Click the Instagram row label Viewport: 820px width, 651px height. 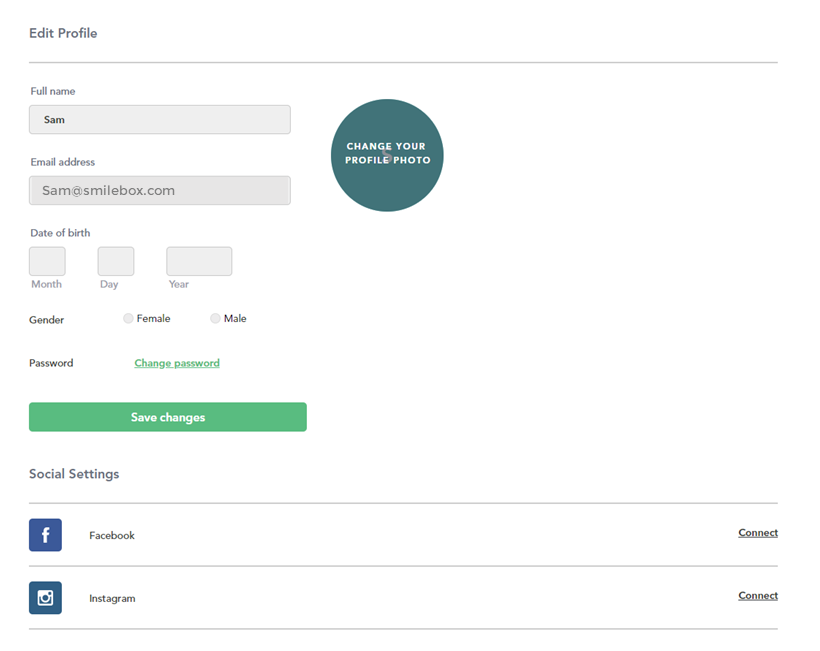(112, 598)
